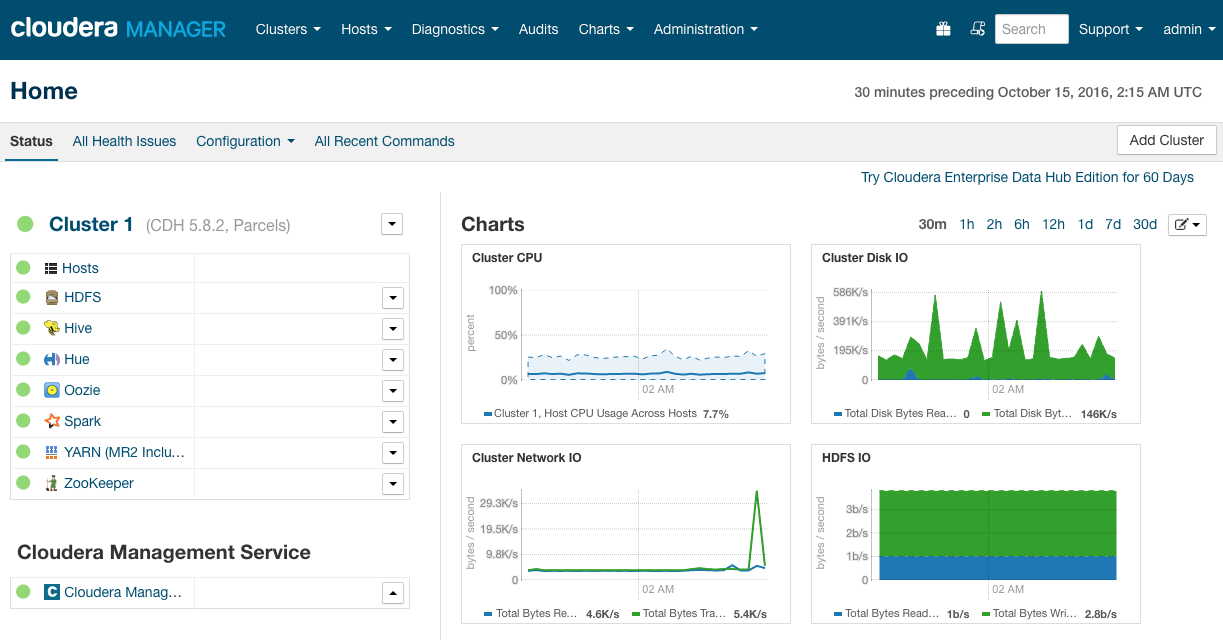Click the Hive bee icon
Image resolution: width=1223 pixels, height=640 pixels.
52,328
